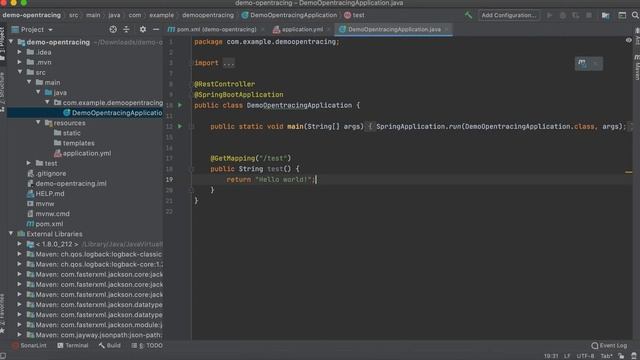Click the Build project hammer icon
640x360 pixels.
tap(468, 16)
